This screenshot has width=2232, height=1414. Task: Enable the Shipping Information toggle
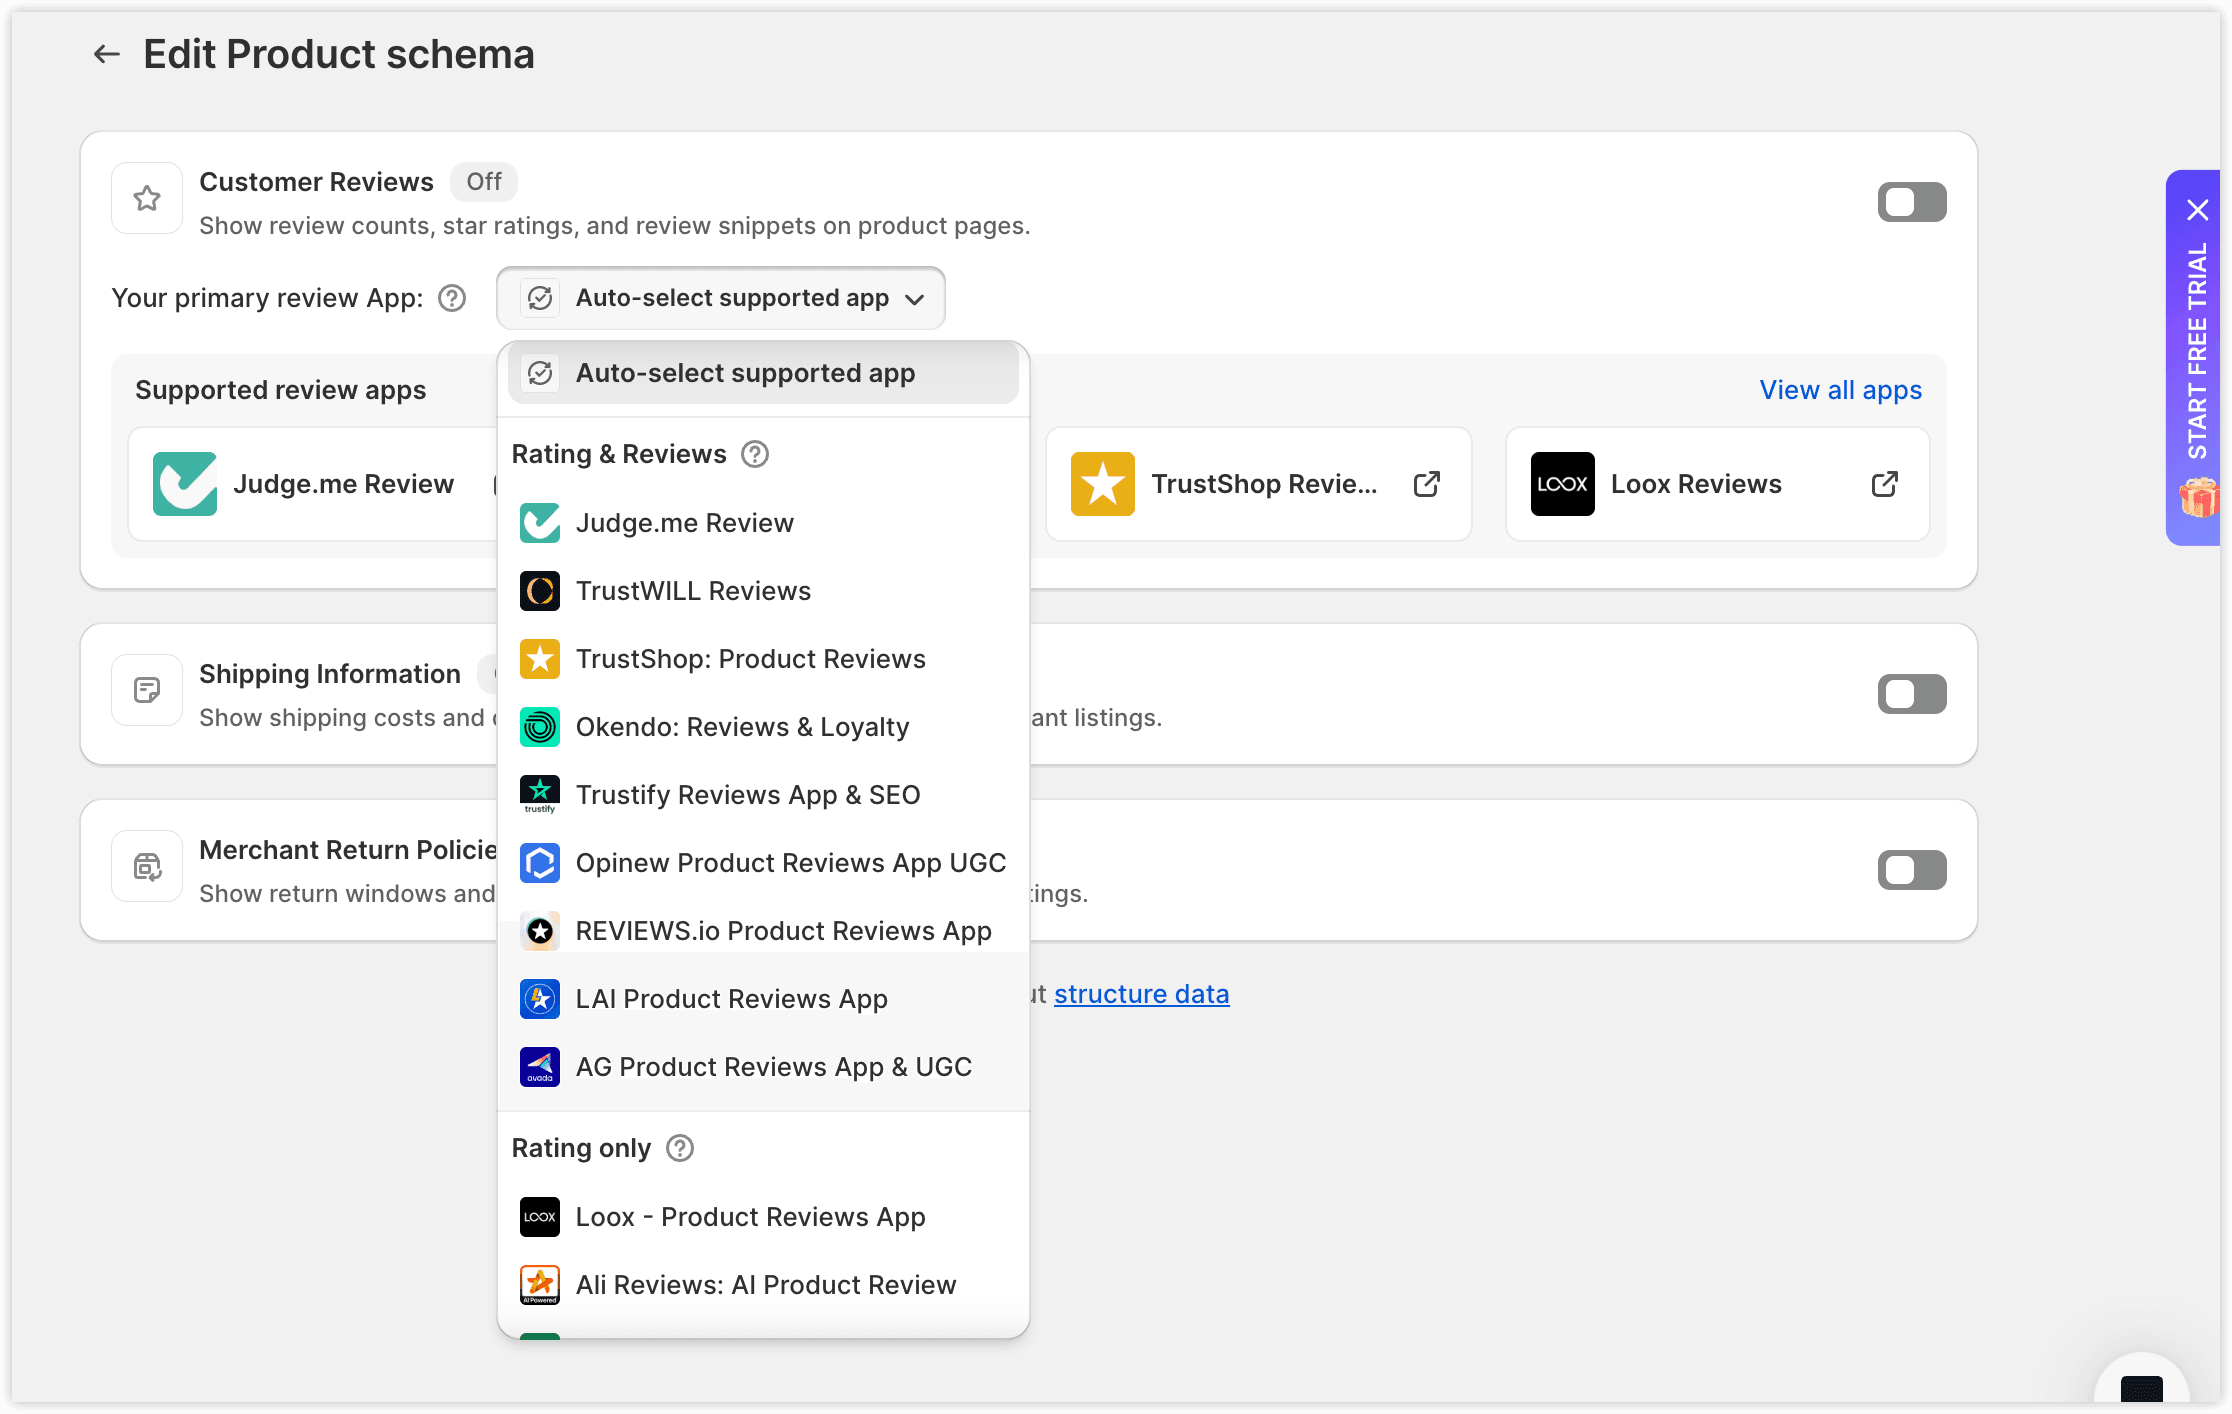tap(1912, 694)
